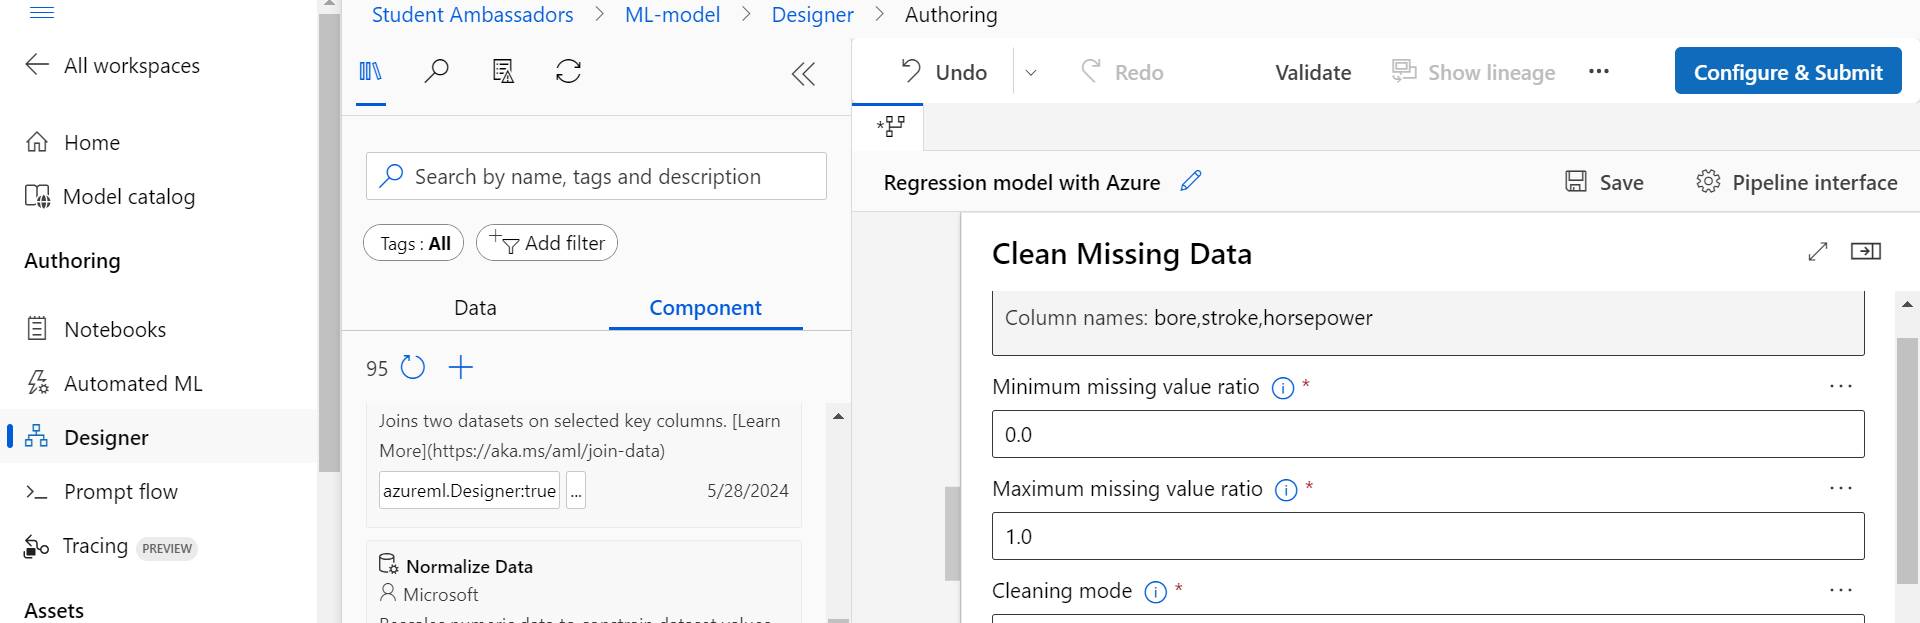Image resolution: width=1920 pixels, height=623 pixels.
Task: Show info for Minimum missing value ratio
Action: [1283, 388]
